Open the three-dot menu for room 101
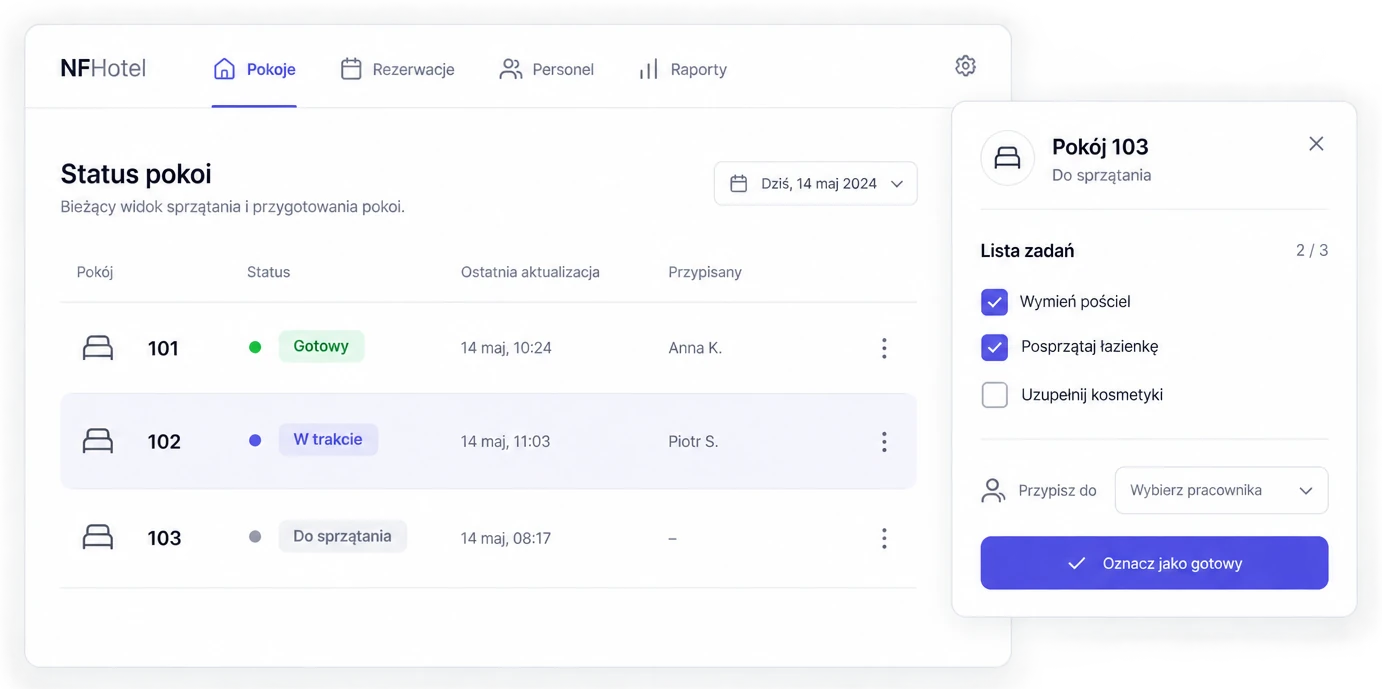Screen dimensions: 1382x689 (884, 348)
